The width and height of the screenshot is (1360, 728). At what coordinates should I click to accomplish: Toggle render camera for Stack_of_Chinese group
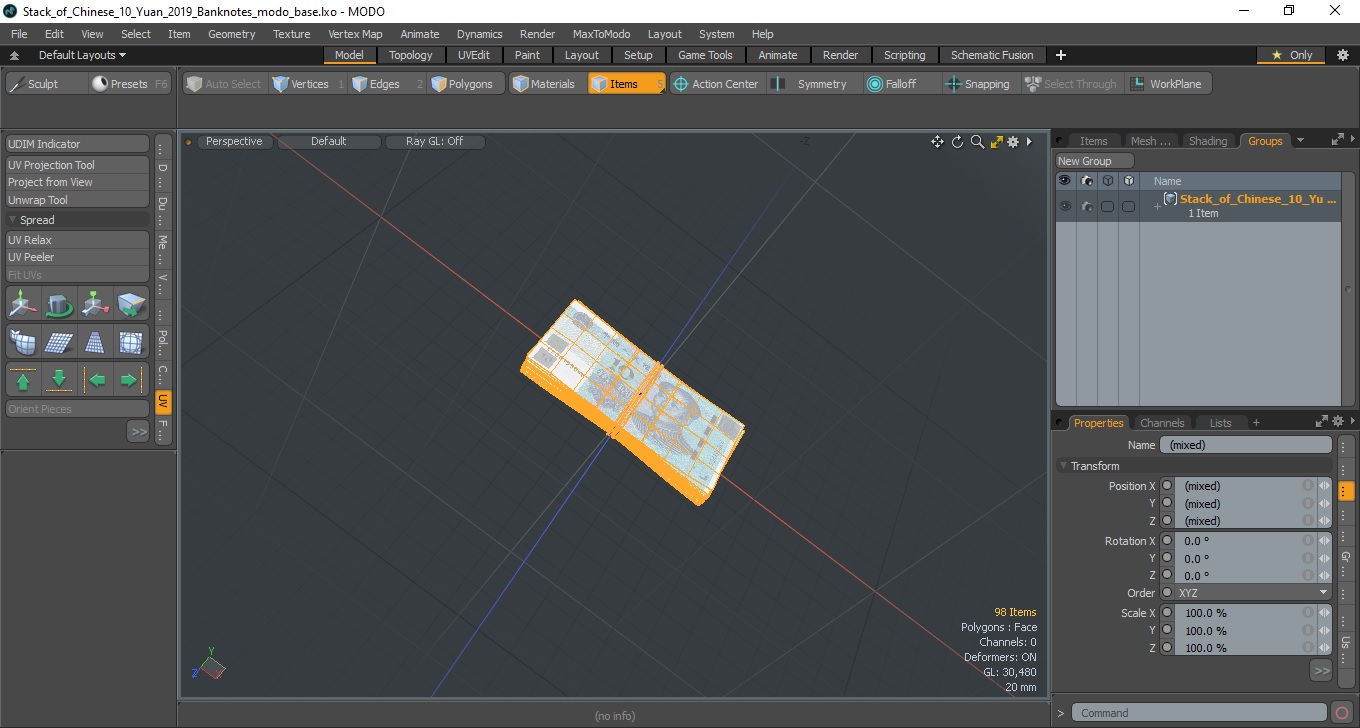coord(1086,206)
